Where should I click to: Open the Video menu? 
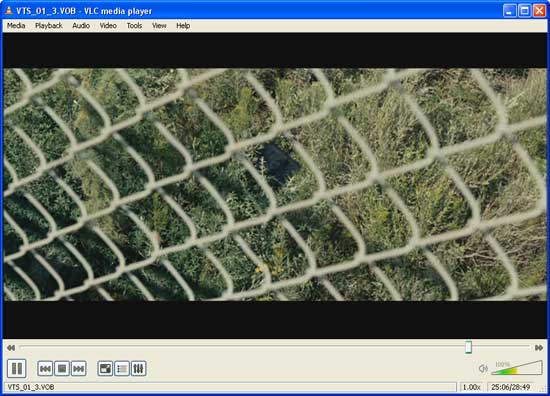point(108,26)
